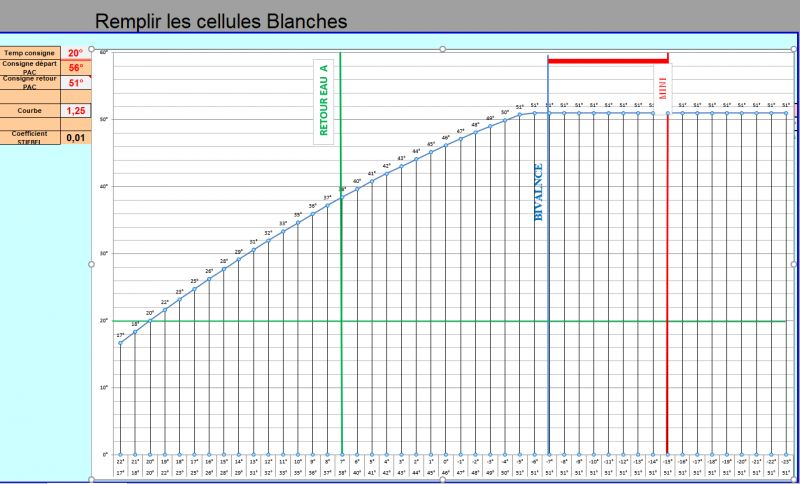
Task: Click the Courbe value cell 1,25
Action: [75, 111]
